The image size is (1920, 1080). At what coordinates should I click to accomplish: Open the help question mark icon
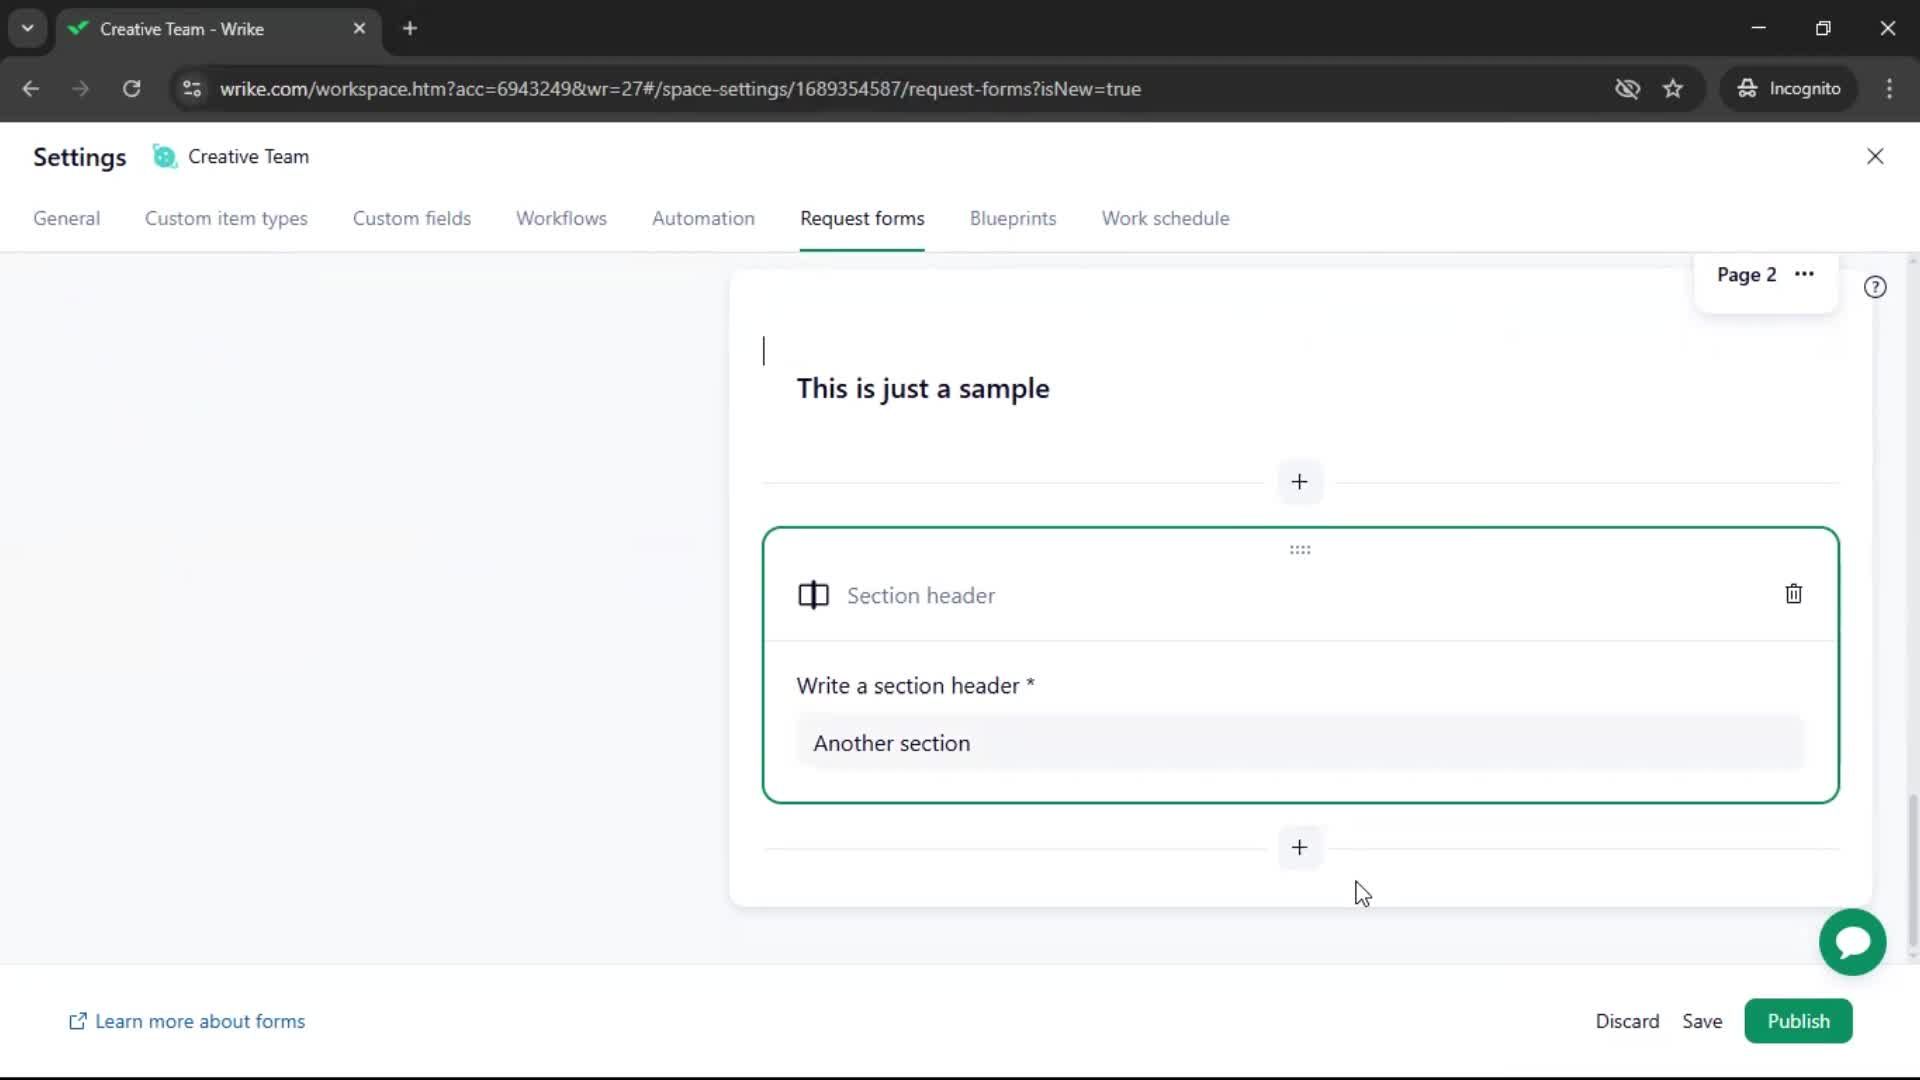click(1875, 287)
